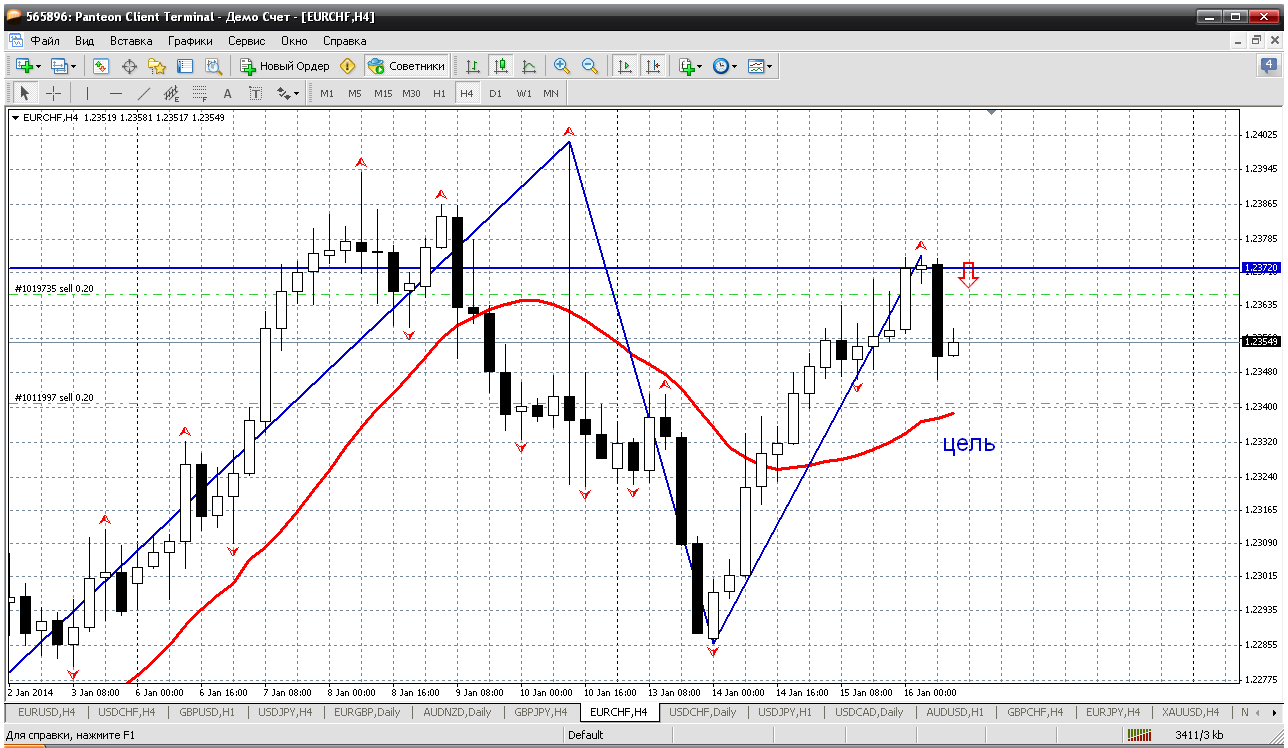Toggle chart shift from right edge
1288x748 pixels.
[x=653, y=66]
